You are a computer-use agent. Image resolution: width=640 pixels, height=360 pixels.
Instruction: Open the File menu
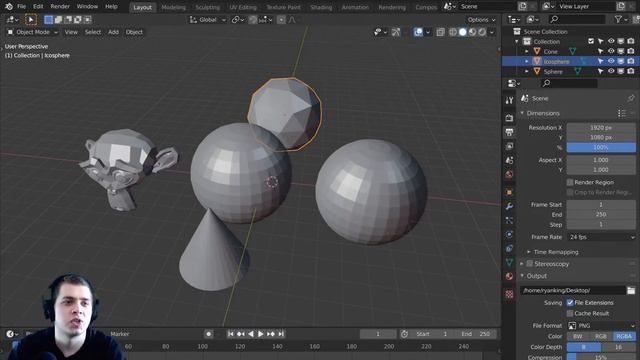22,7
